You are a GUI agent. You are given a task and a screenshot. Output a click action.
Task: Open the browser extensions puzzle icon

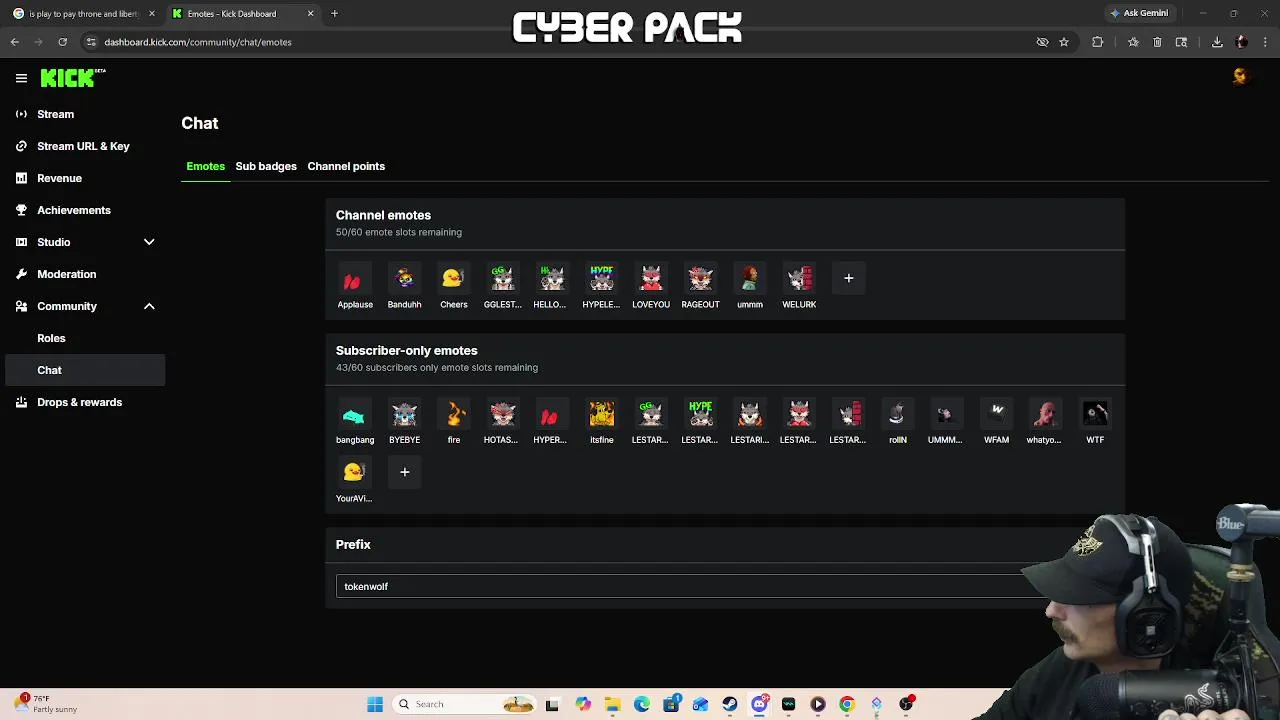tap(1098, 42)
